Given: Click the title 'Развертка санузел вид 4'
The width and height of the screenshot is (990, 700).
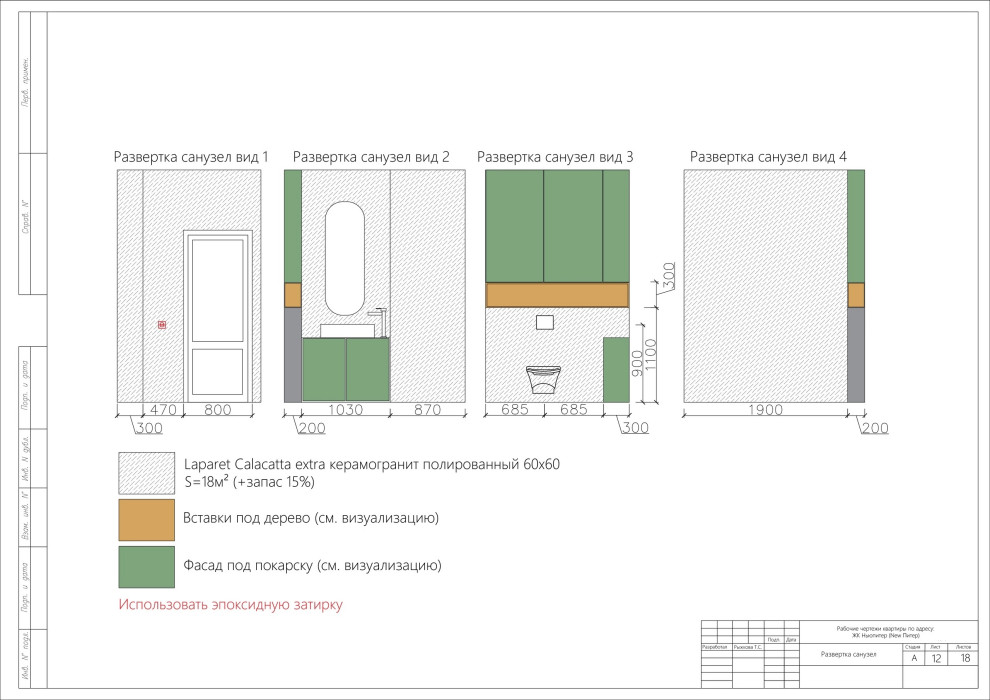Looking at the screenshot, I should [768, 157].
